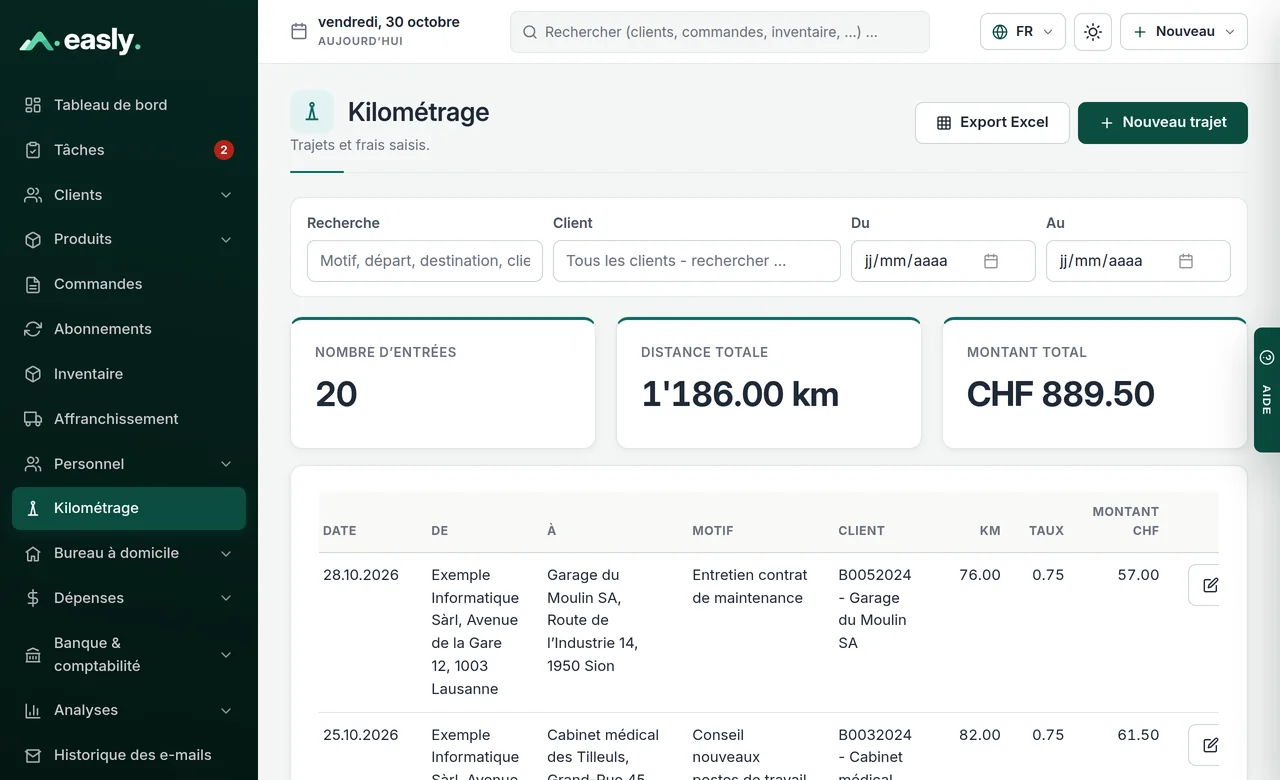Click the calendar icon beside today's date
This screenshot has width=1280, height=780.
pyautogui.click(x=299, y=31)
